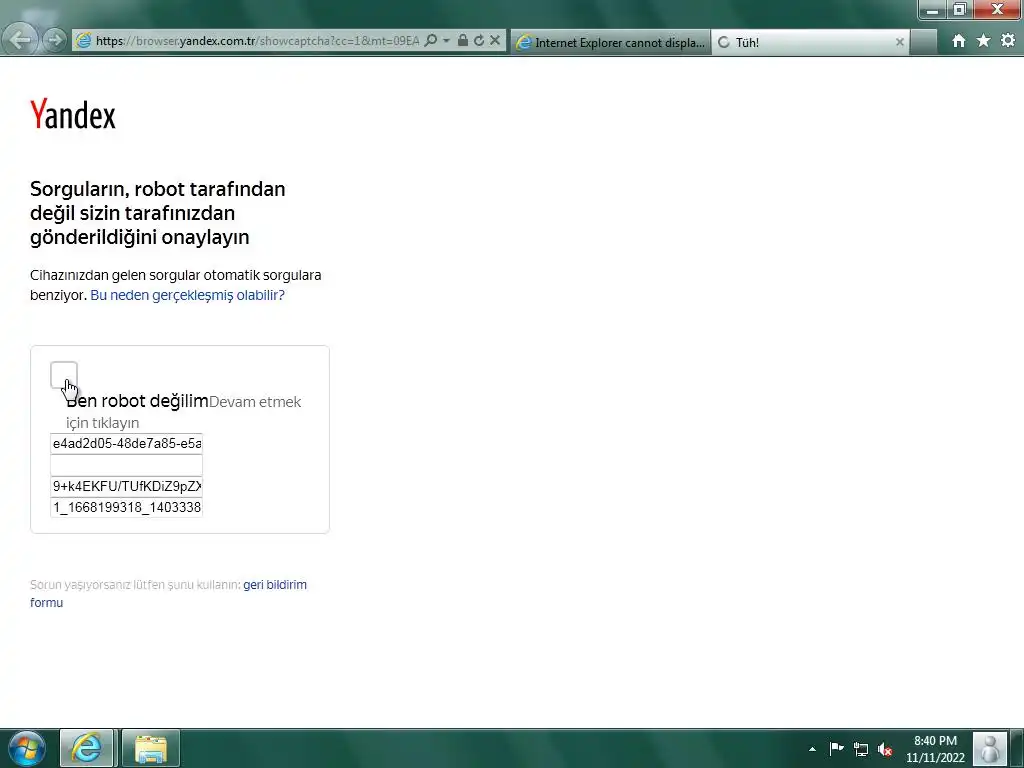Open a new tab with the blank tab button
The width and height of the screenshot is (1024, 768).
923,42
